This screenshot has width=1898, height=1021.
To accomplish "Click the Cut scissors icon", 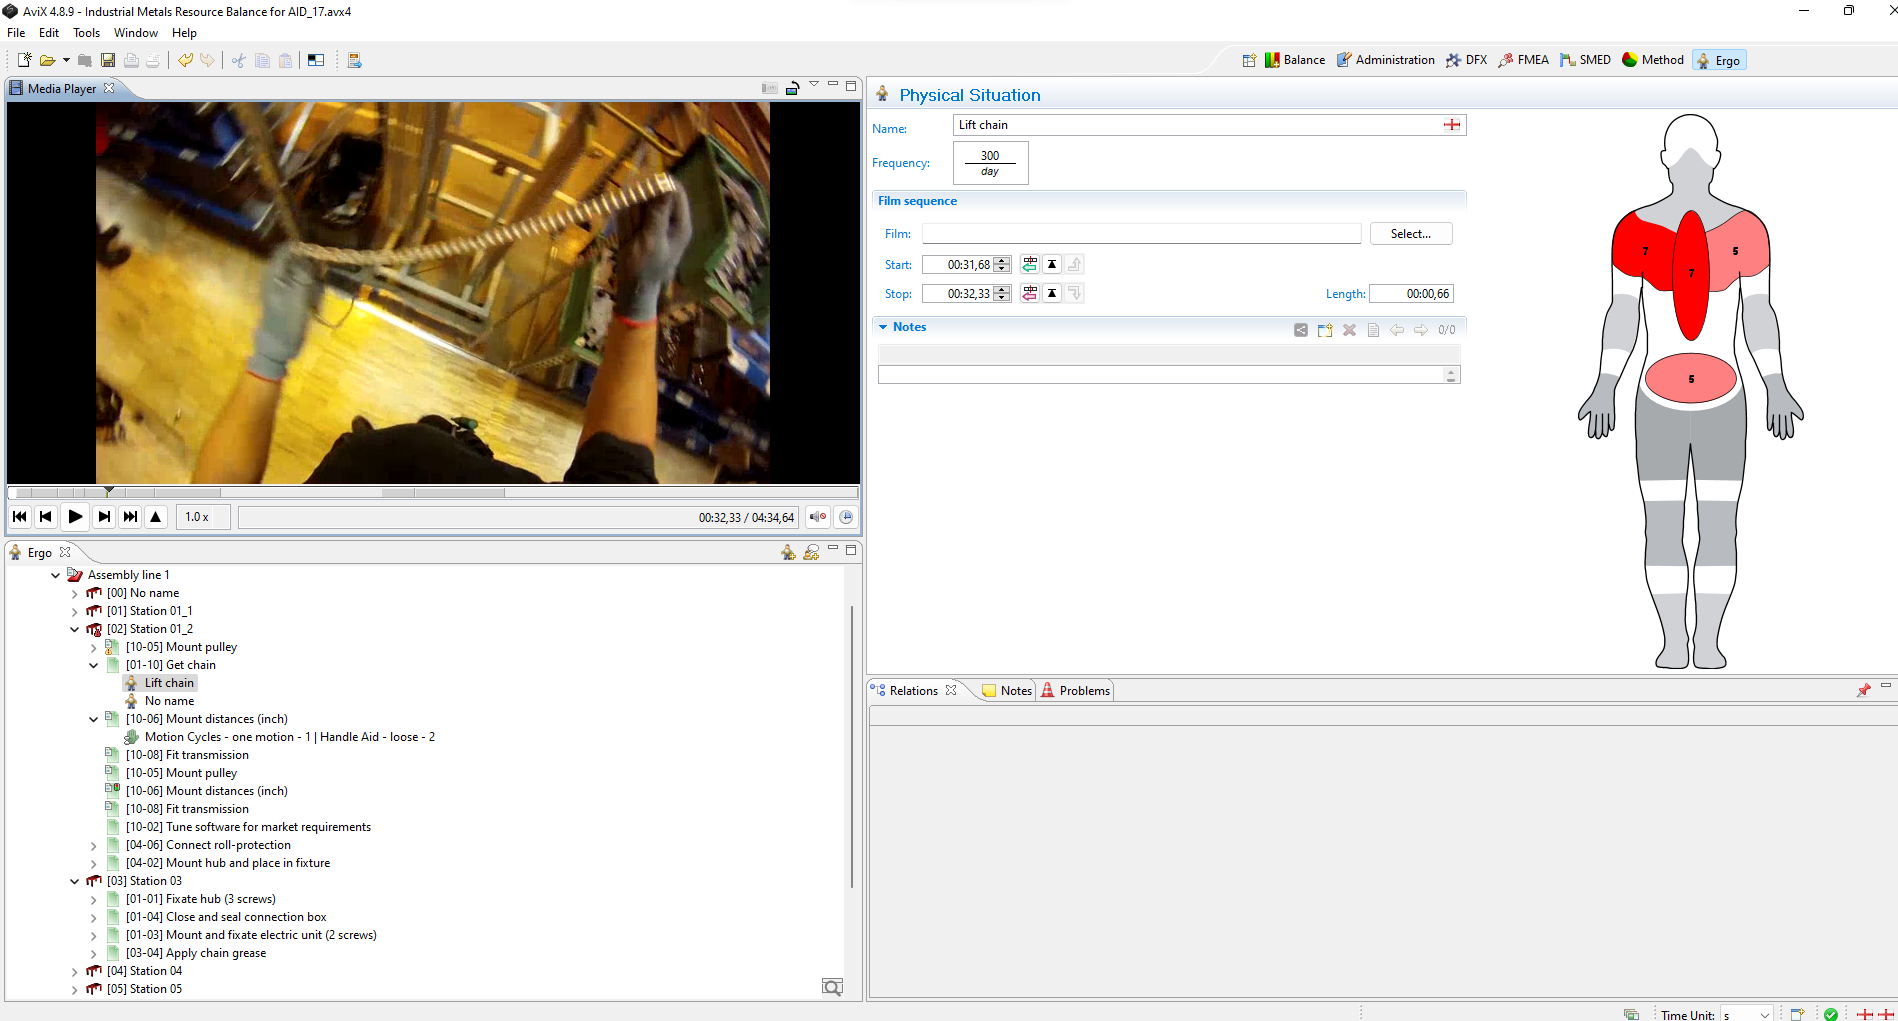I will click(238, 61).
